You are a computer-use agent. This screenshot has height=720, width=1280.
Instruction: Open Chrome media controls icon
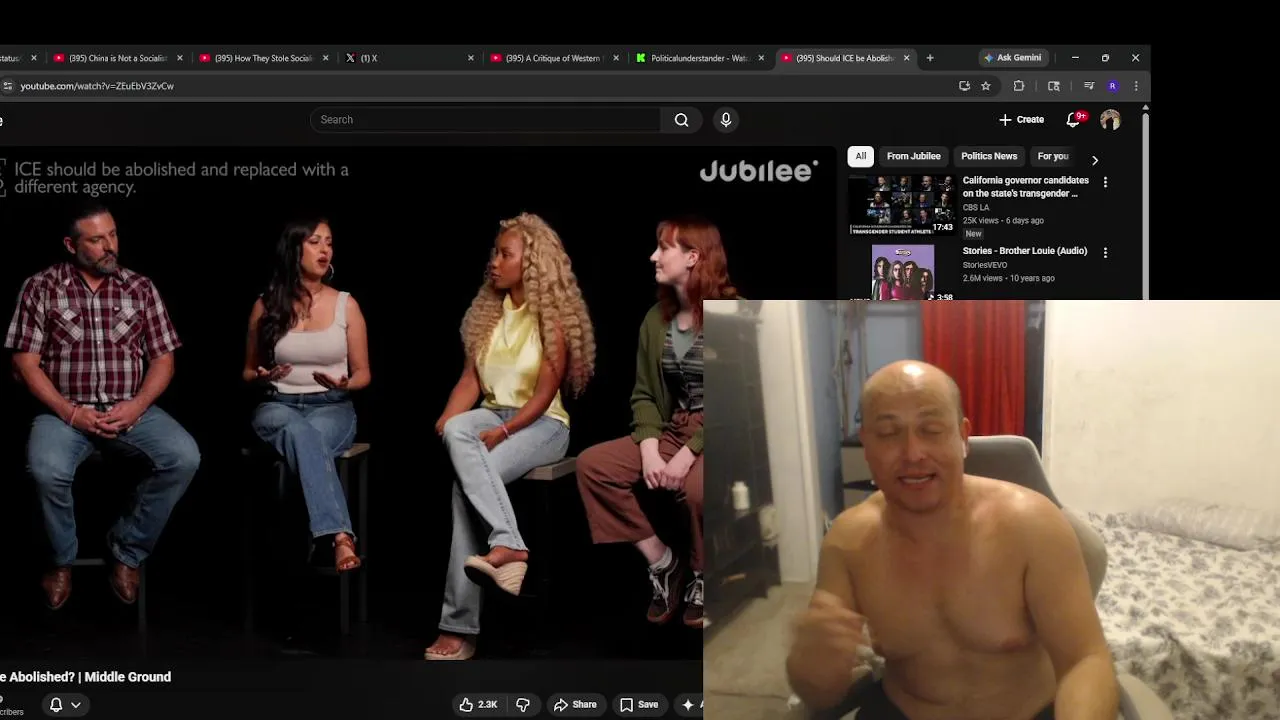tap(1089, 86)
